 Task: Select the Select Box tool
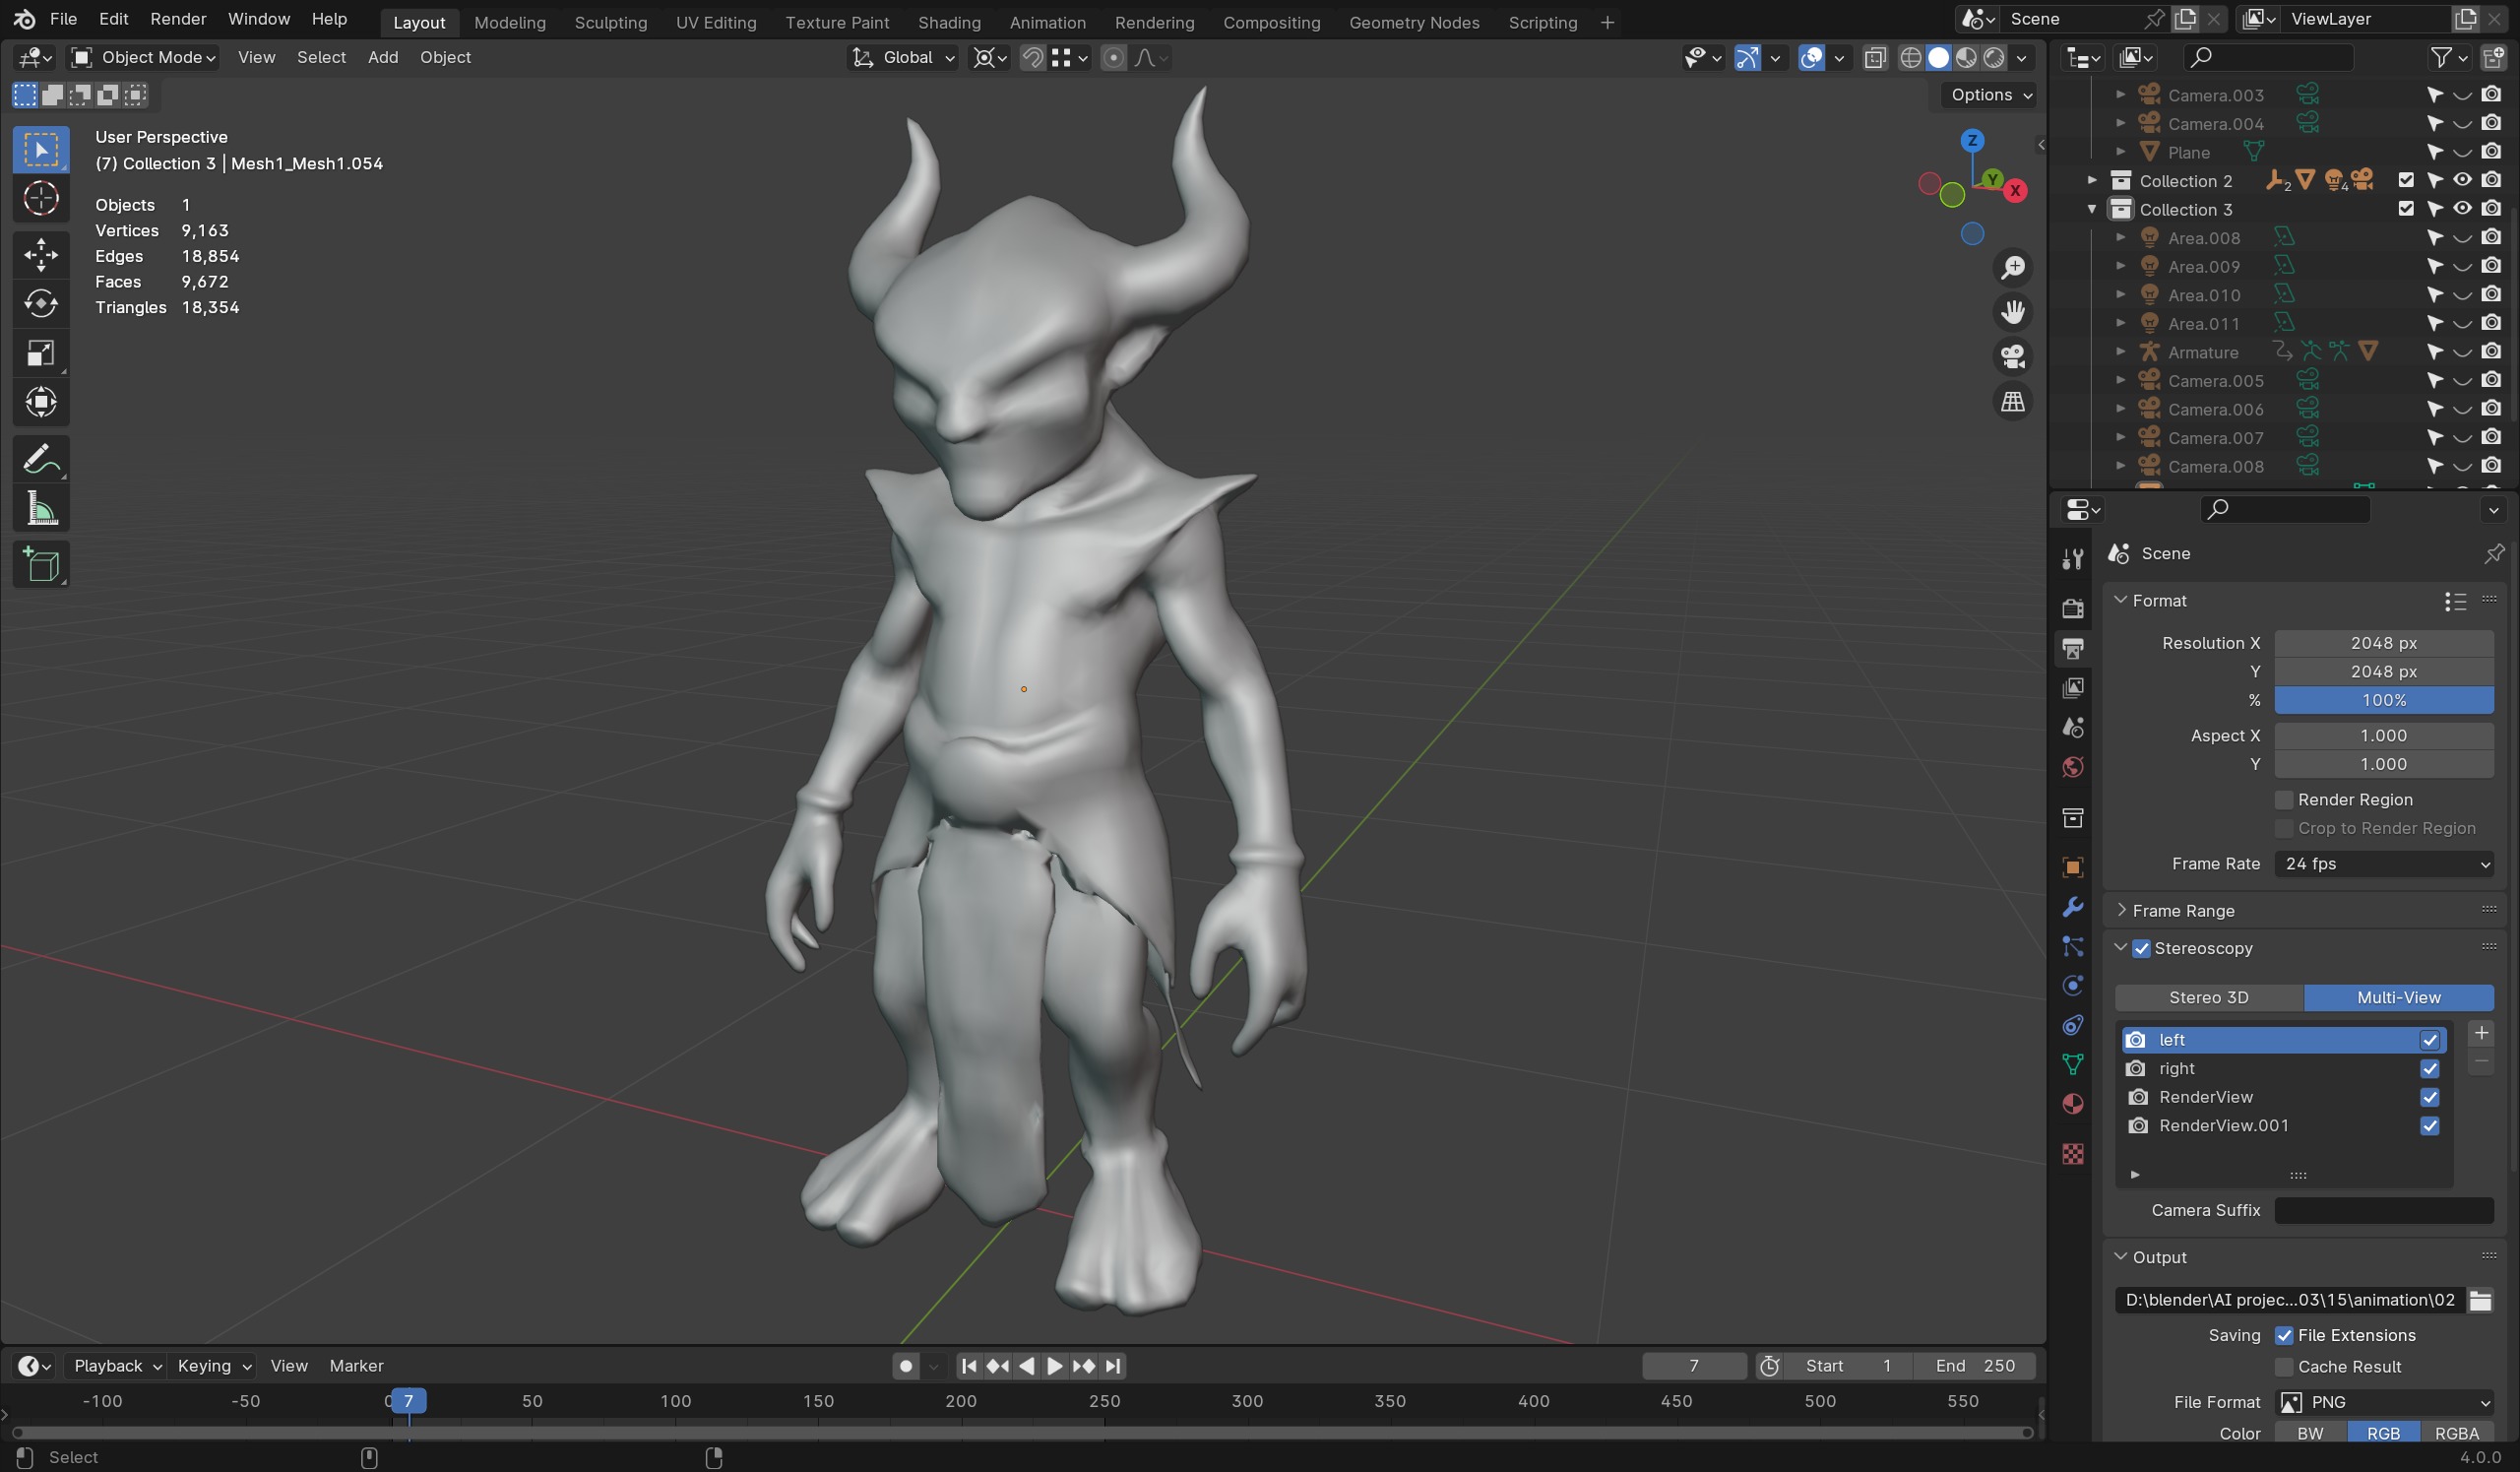[x=41, y=150]
